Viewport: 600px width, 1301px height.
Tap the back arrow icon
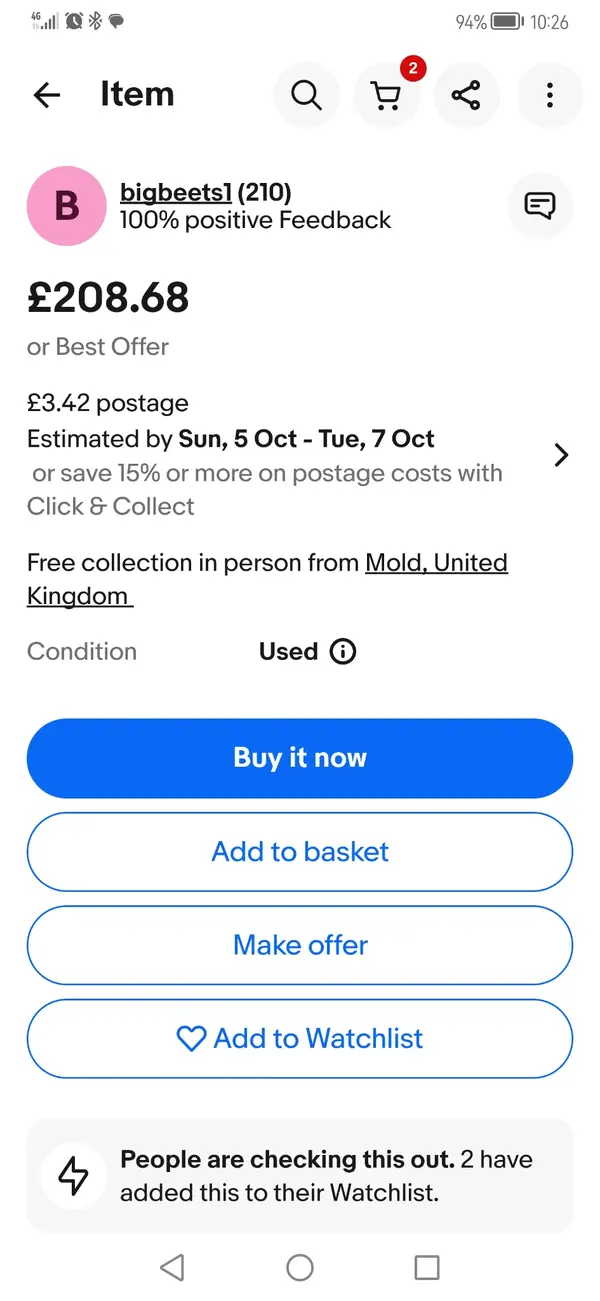tap(47, 95)
